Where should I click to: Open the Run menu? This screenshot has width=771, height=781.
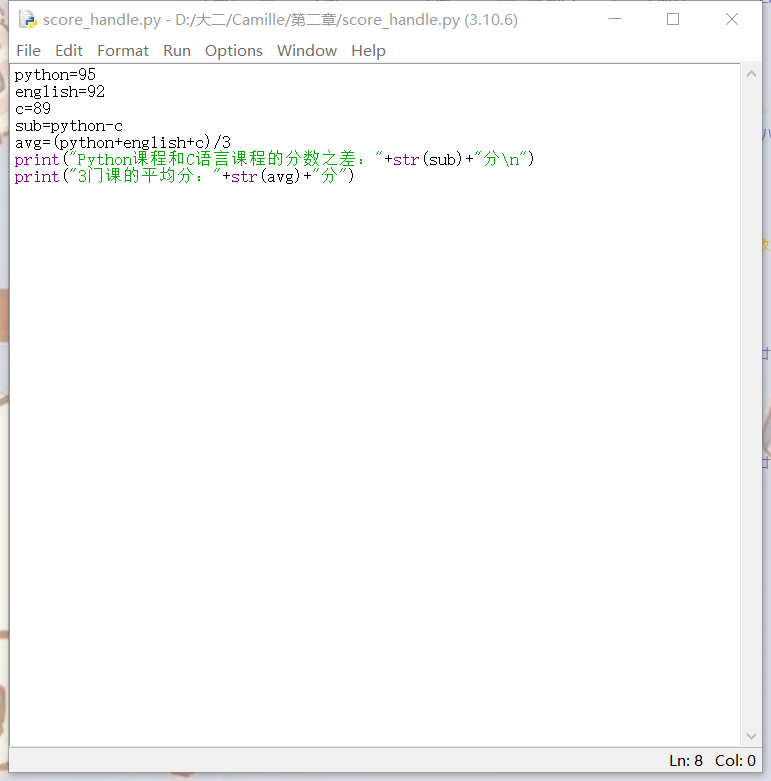pyautogui.click(x=177, y=51)
